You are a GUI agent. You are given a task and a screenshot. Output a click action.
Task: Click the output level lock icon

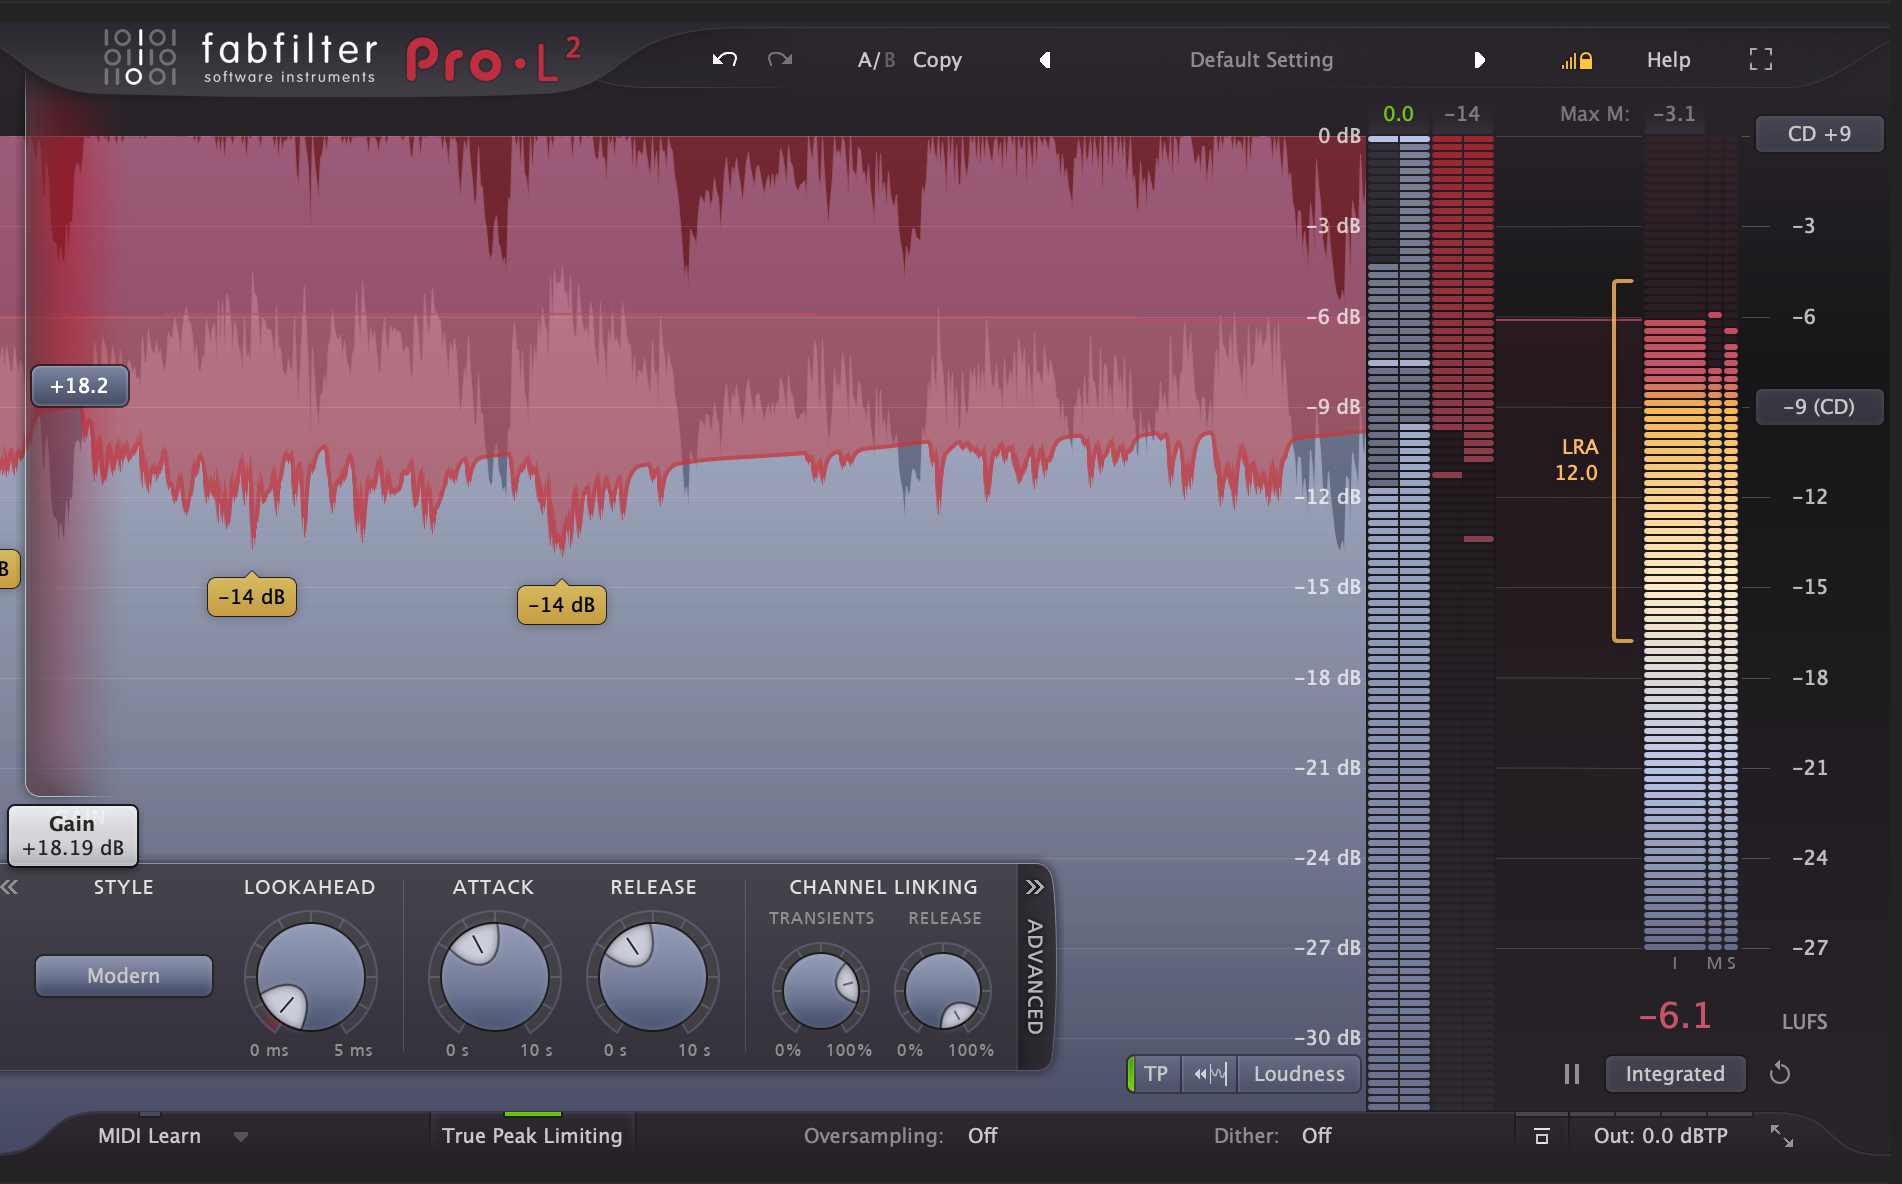1577,61
